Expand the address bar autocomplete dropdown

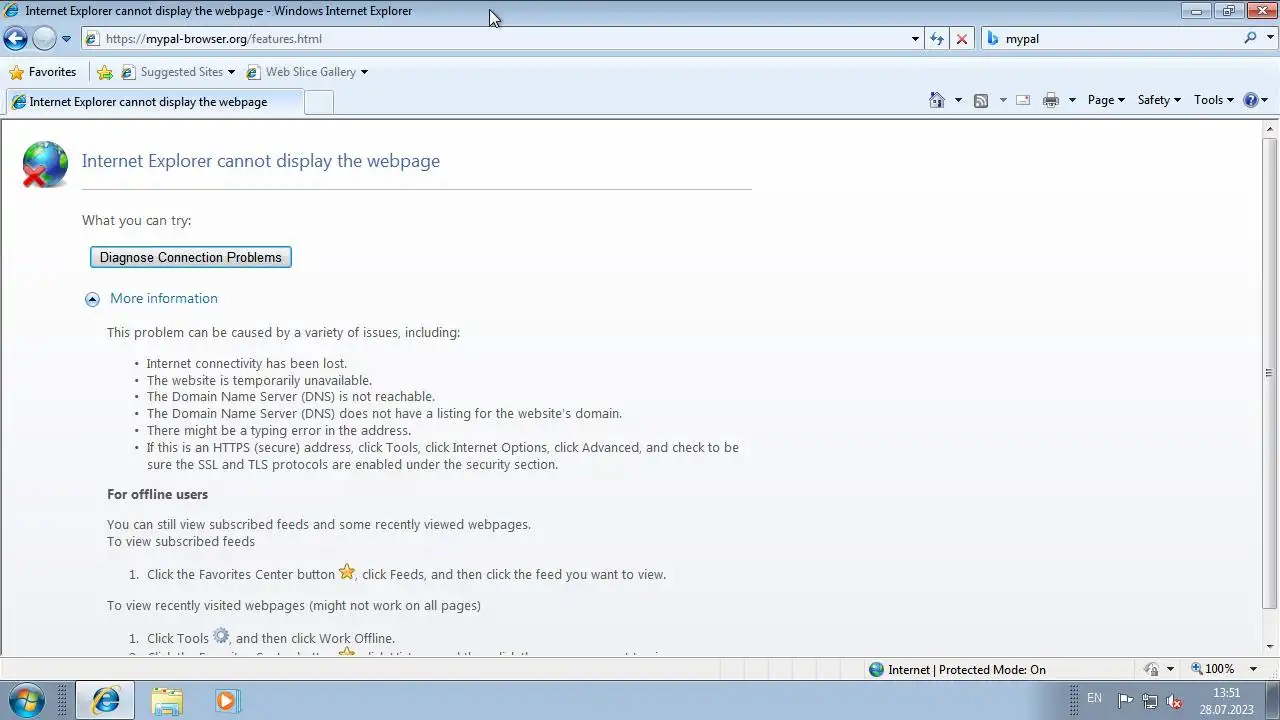915,39
